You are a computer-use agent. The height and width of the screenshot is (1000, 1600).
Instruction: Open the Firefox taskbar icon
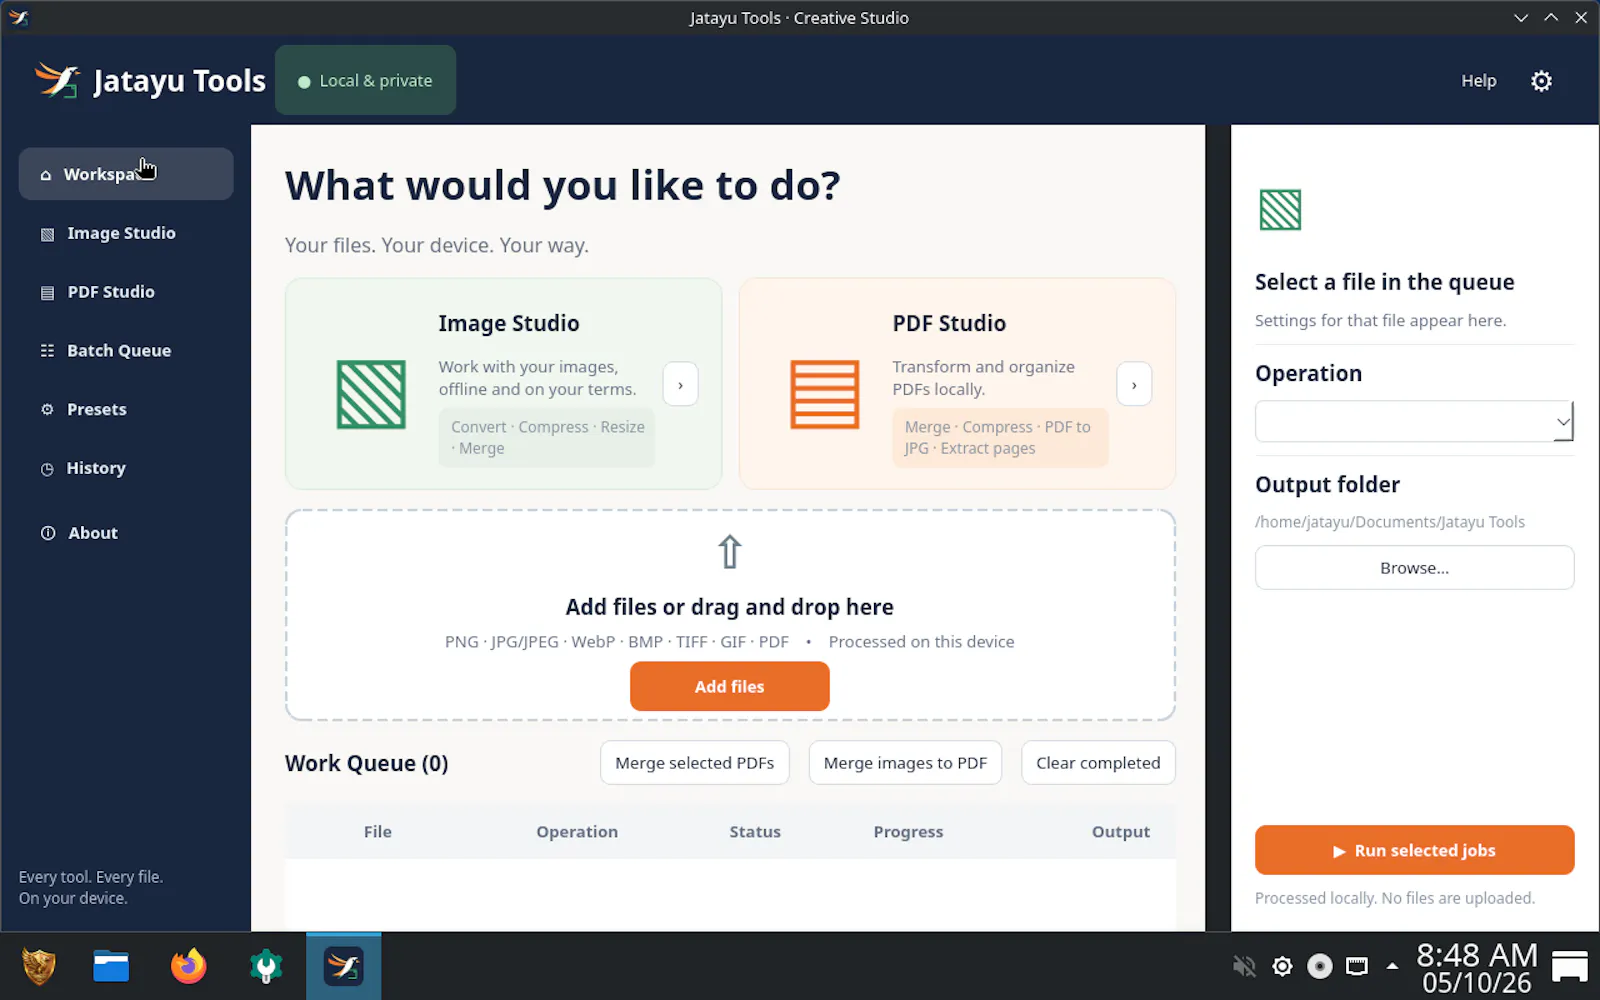pyautogui.click(x=188, y=966)
